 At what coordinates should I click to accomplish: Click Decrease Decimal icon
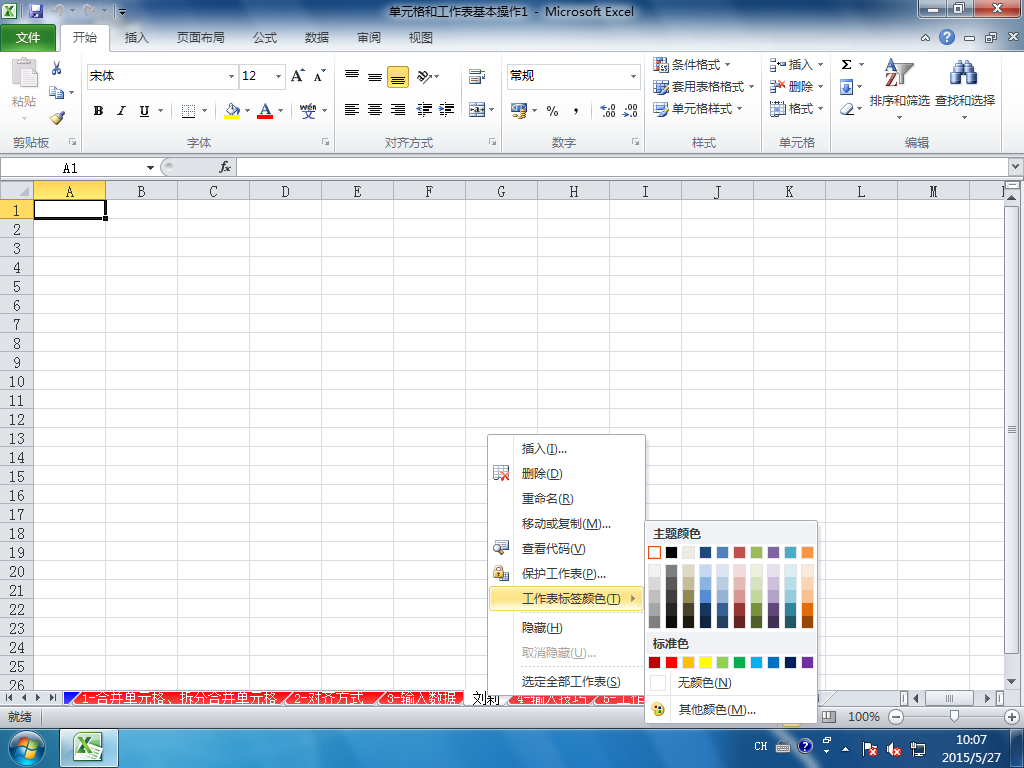tap(630, 111)
